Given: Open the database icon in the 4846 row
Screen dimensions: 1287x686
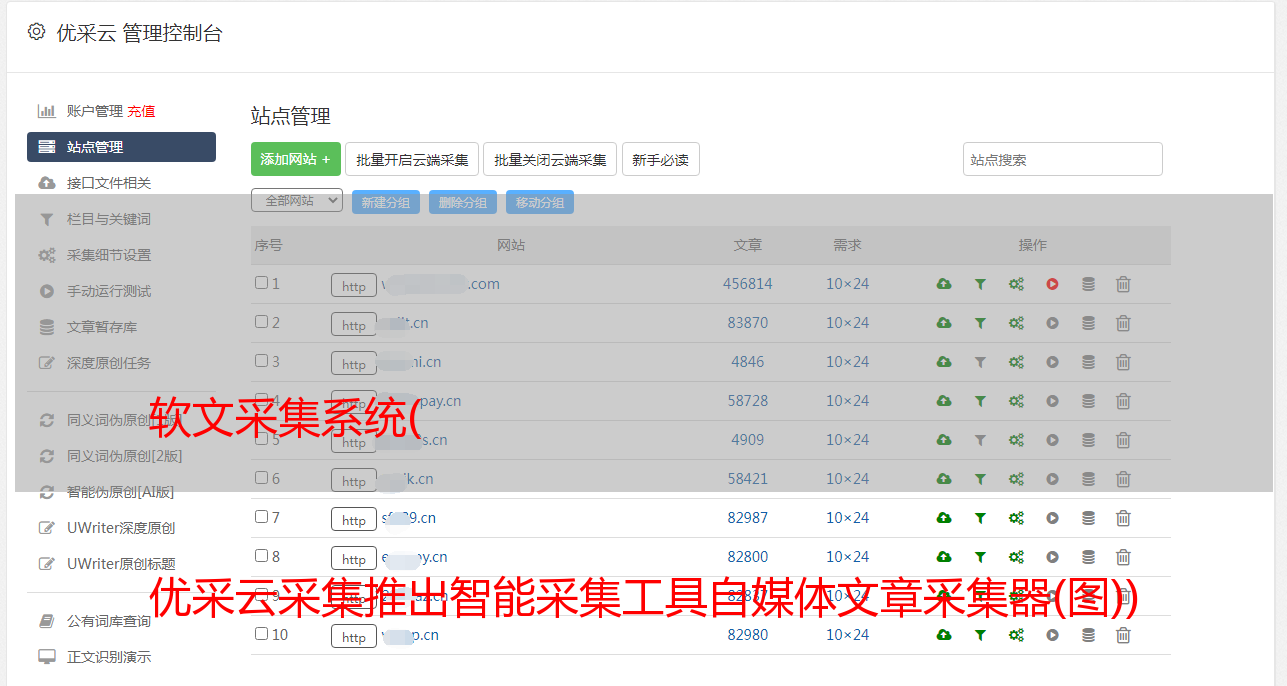Looking at the screenshot, I should (x=1088, y=362).
